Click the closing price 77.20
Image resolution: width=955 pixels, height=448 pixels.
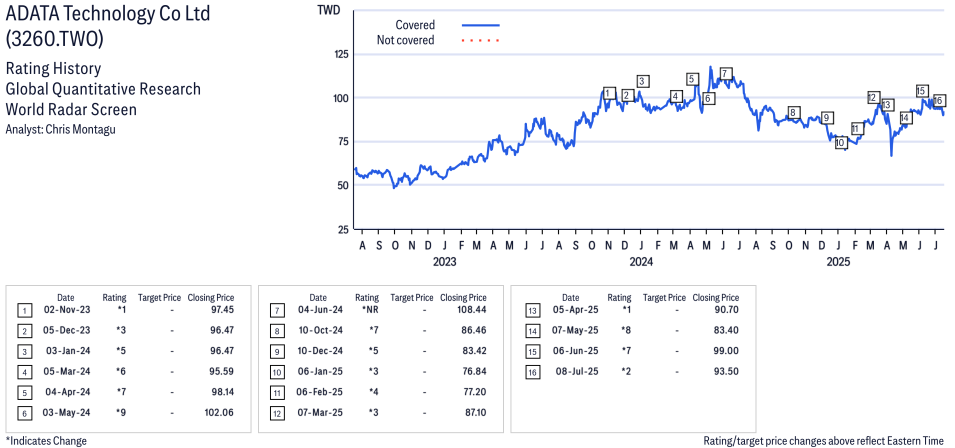pos(474,392)
